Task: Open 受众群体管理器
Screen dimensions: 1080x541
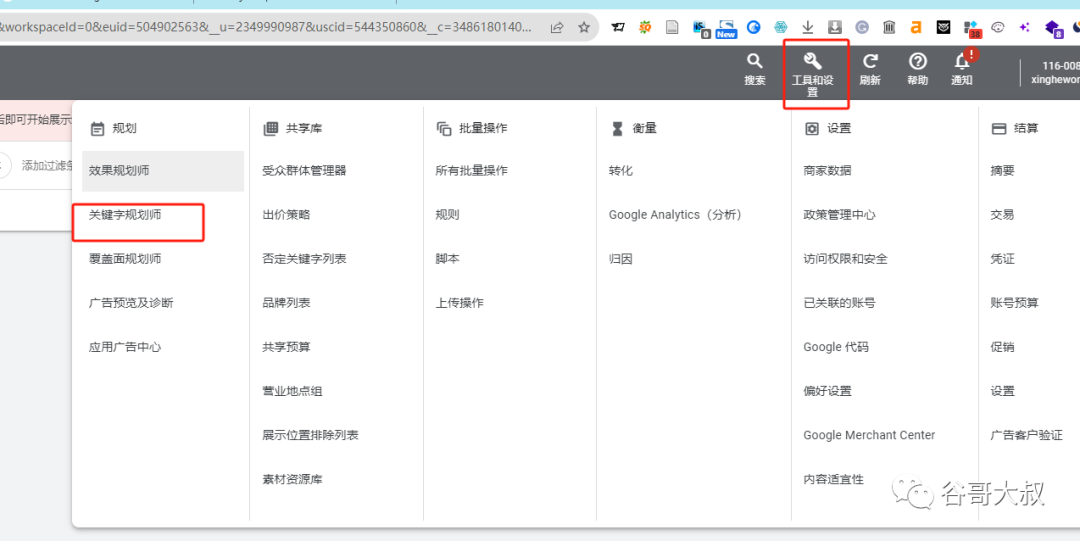Action: pos(304,170)
